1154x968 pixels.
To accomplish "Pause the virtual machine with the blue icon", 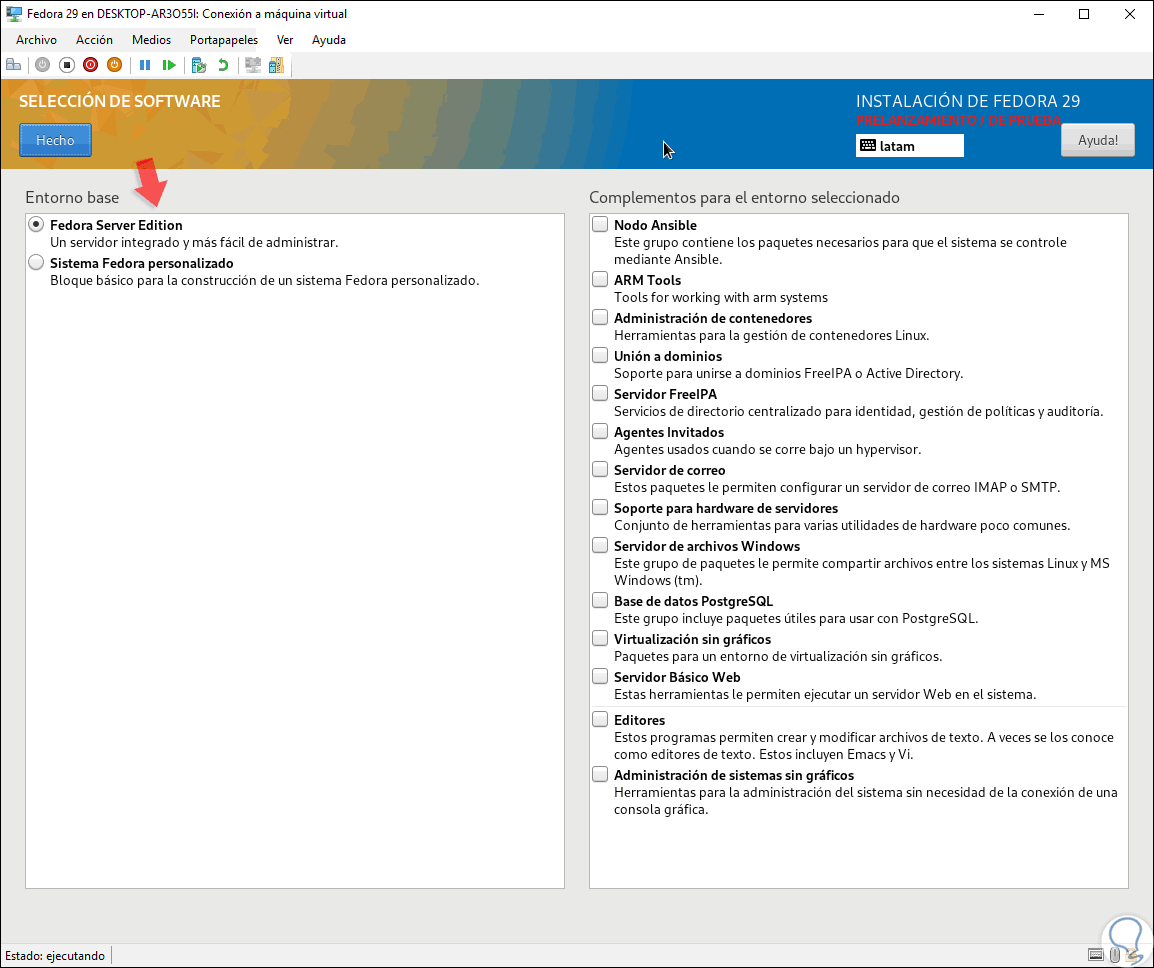I will pos(145,65).
